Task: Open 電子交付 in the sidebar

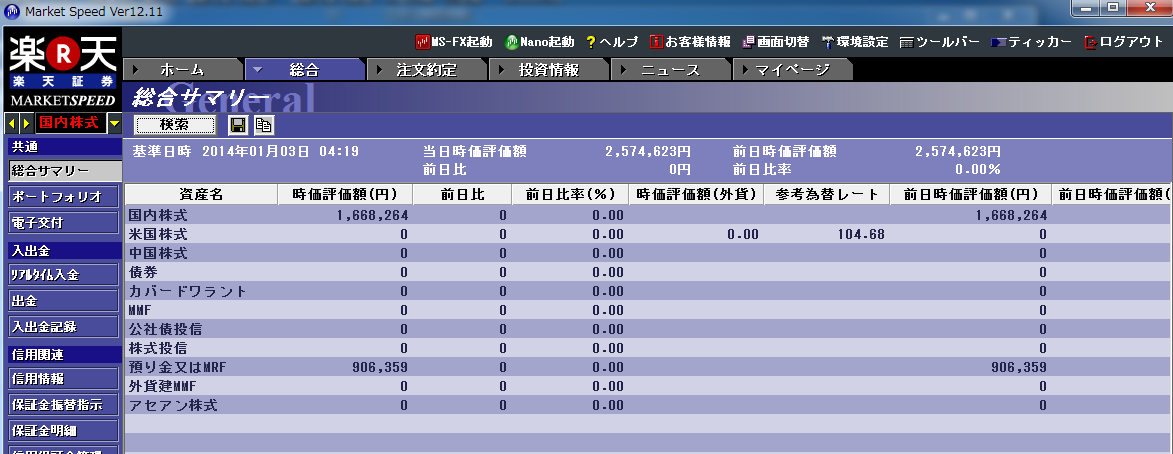Action: pyautogui.click(x=63, y=223)
